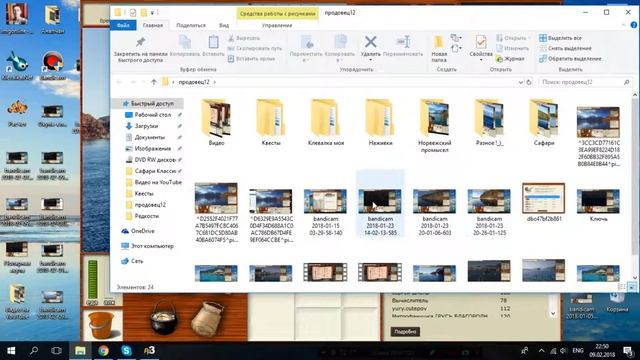Image resolution: width=640 pixels, height=360 pixels.
Task: Open Изображения in the navigation pane
Action: 153,149
